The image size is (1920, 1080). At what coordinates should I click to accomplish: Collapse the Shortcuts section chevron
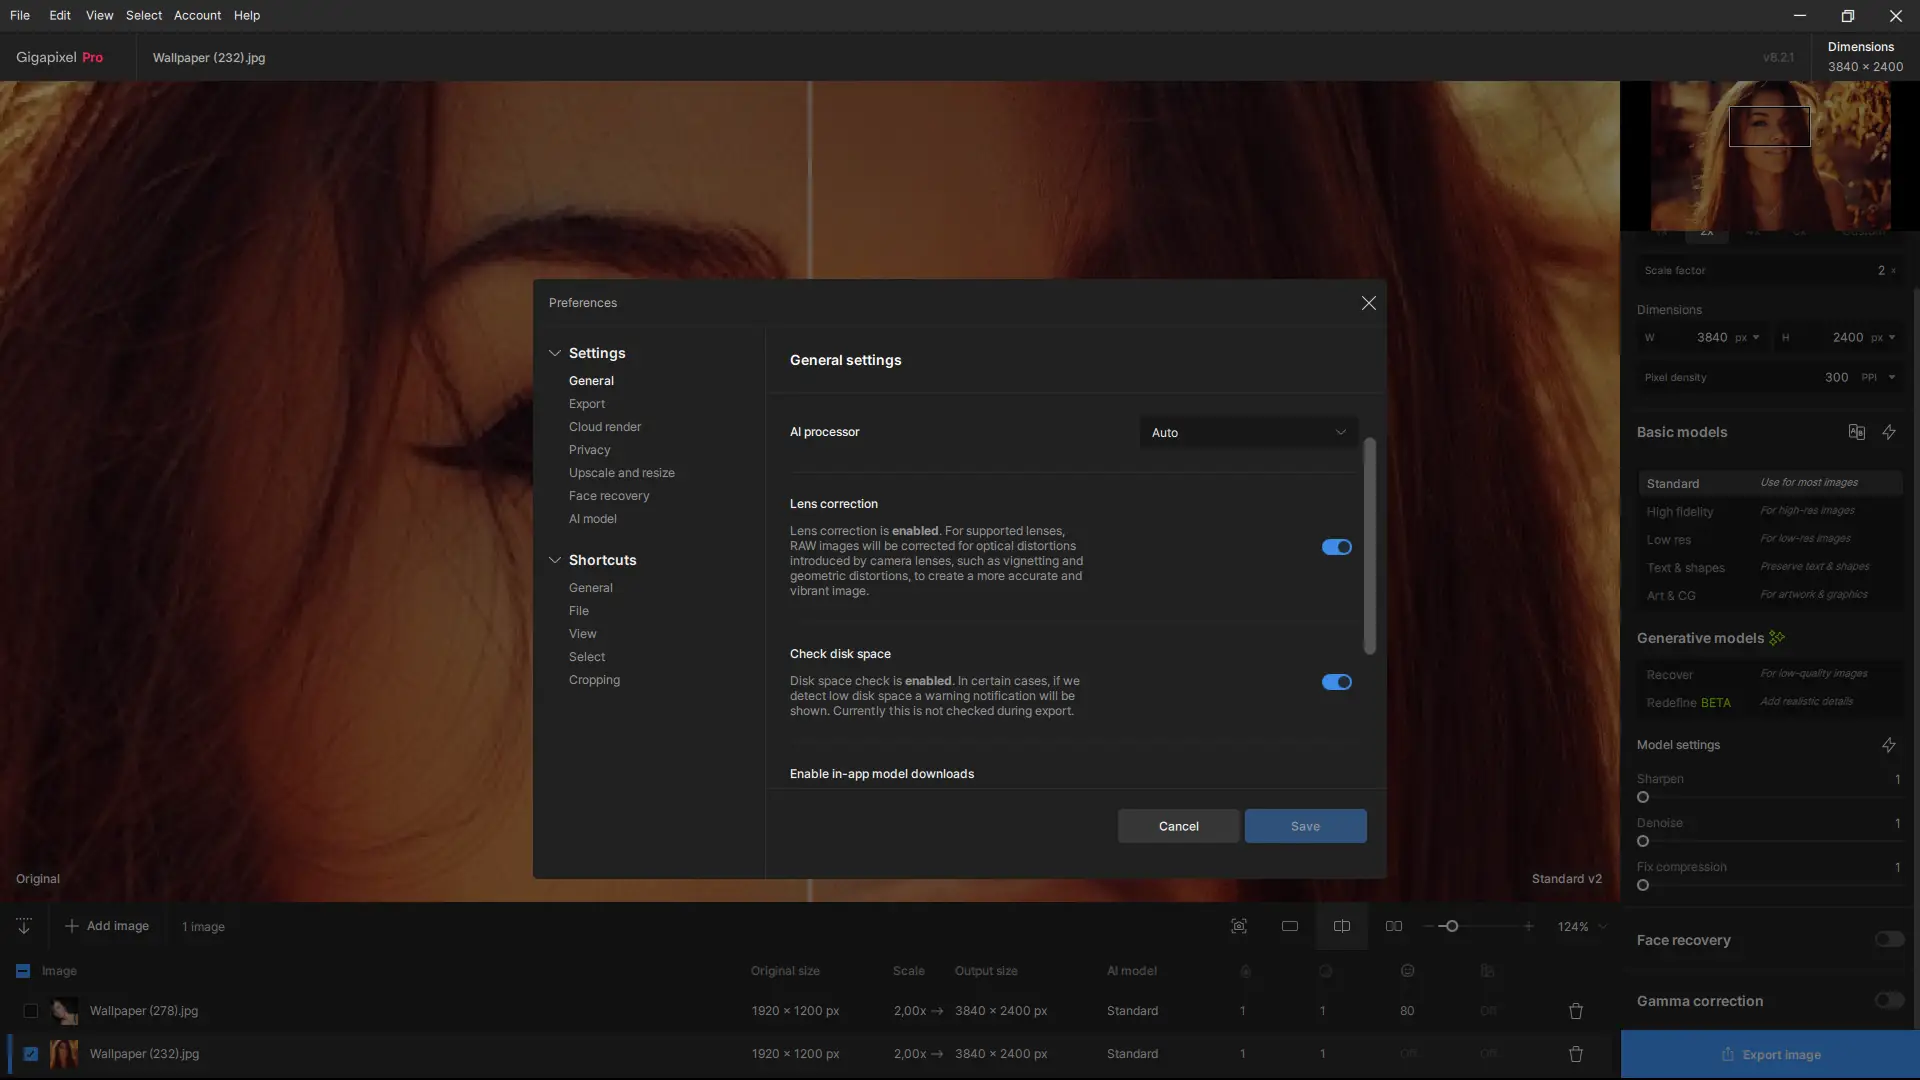(555, 560)
